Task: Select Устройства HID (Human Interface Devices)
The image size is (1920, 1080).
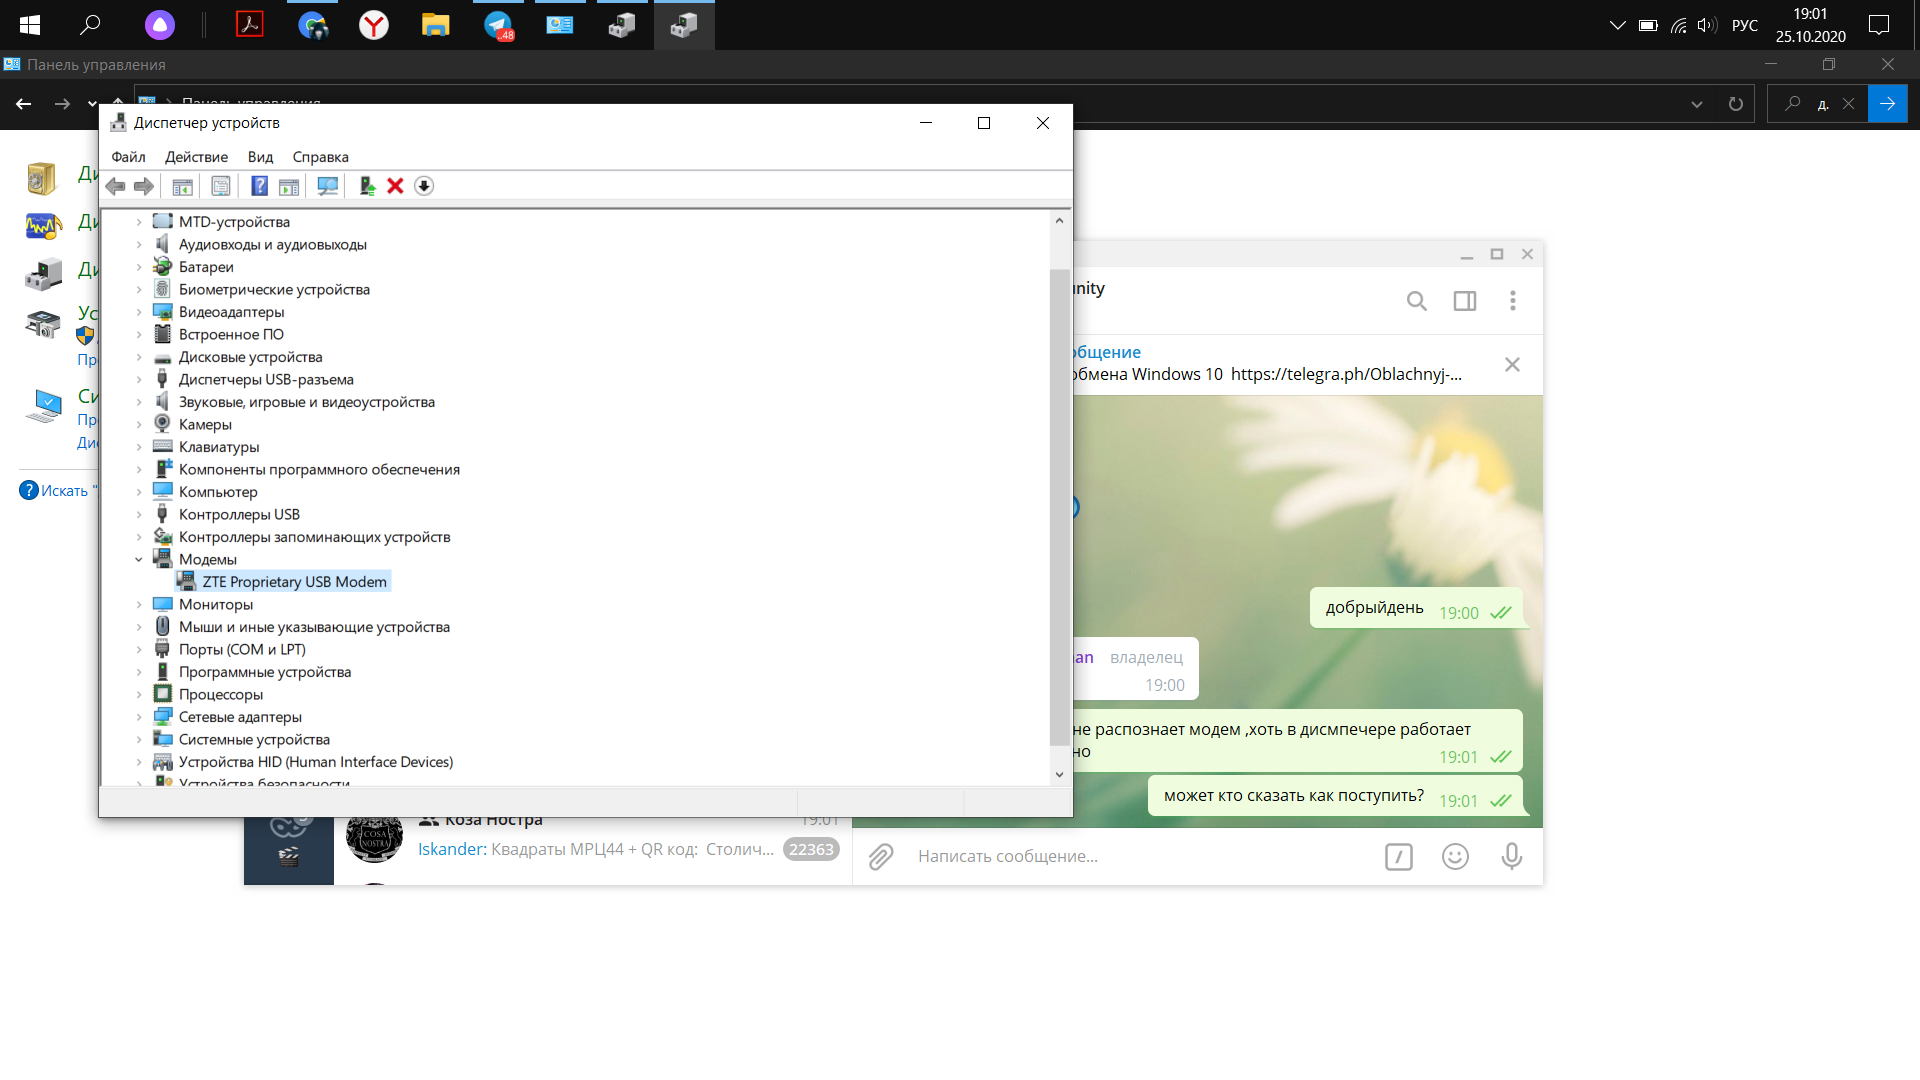Action: [x=316, y=762]
